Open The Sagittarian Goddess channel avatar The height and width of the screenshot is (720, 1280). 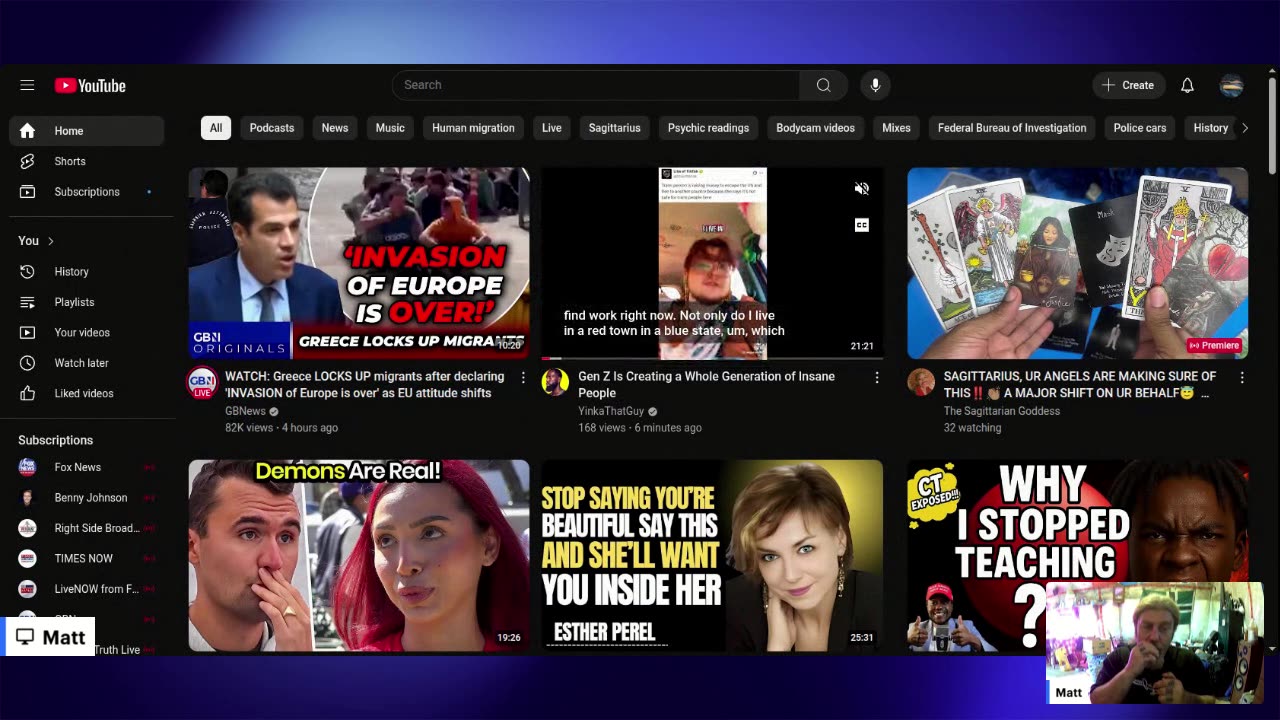click(x=921, y=383)
